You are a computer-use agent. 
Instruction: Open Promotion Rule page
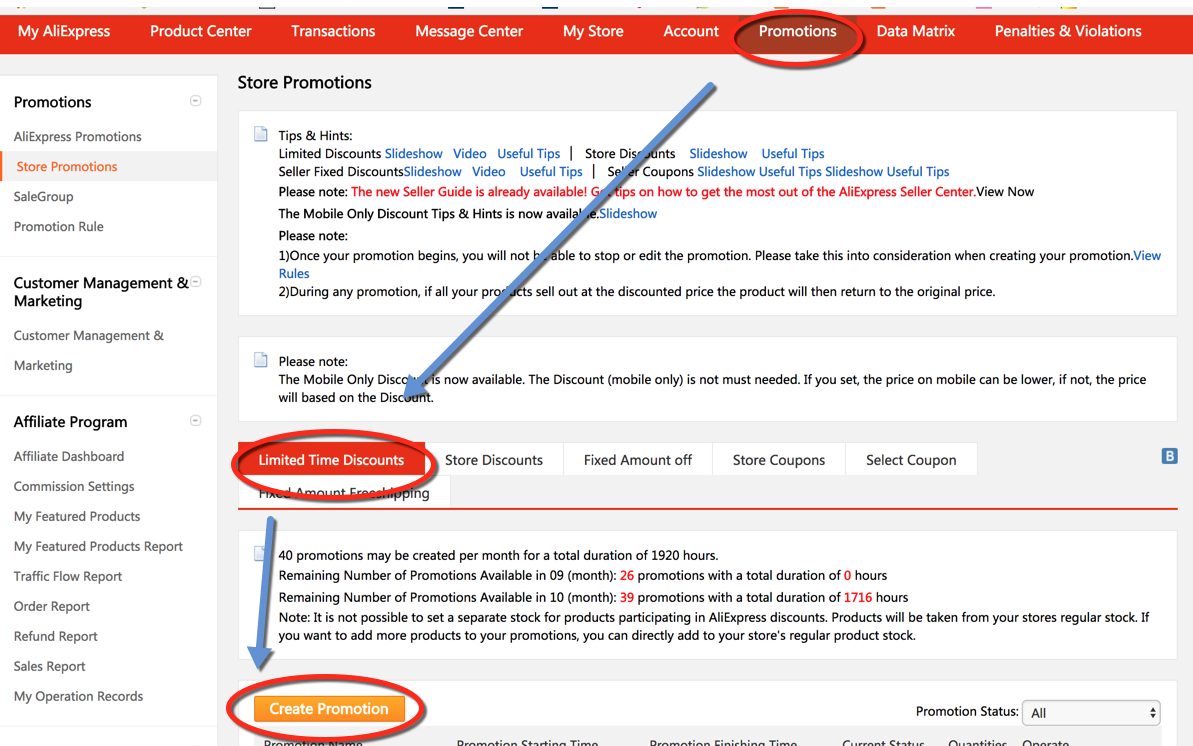[x=59, y=227]
